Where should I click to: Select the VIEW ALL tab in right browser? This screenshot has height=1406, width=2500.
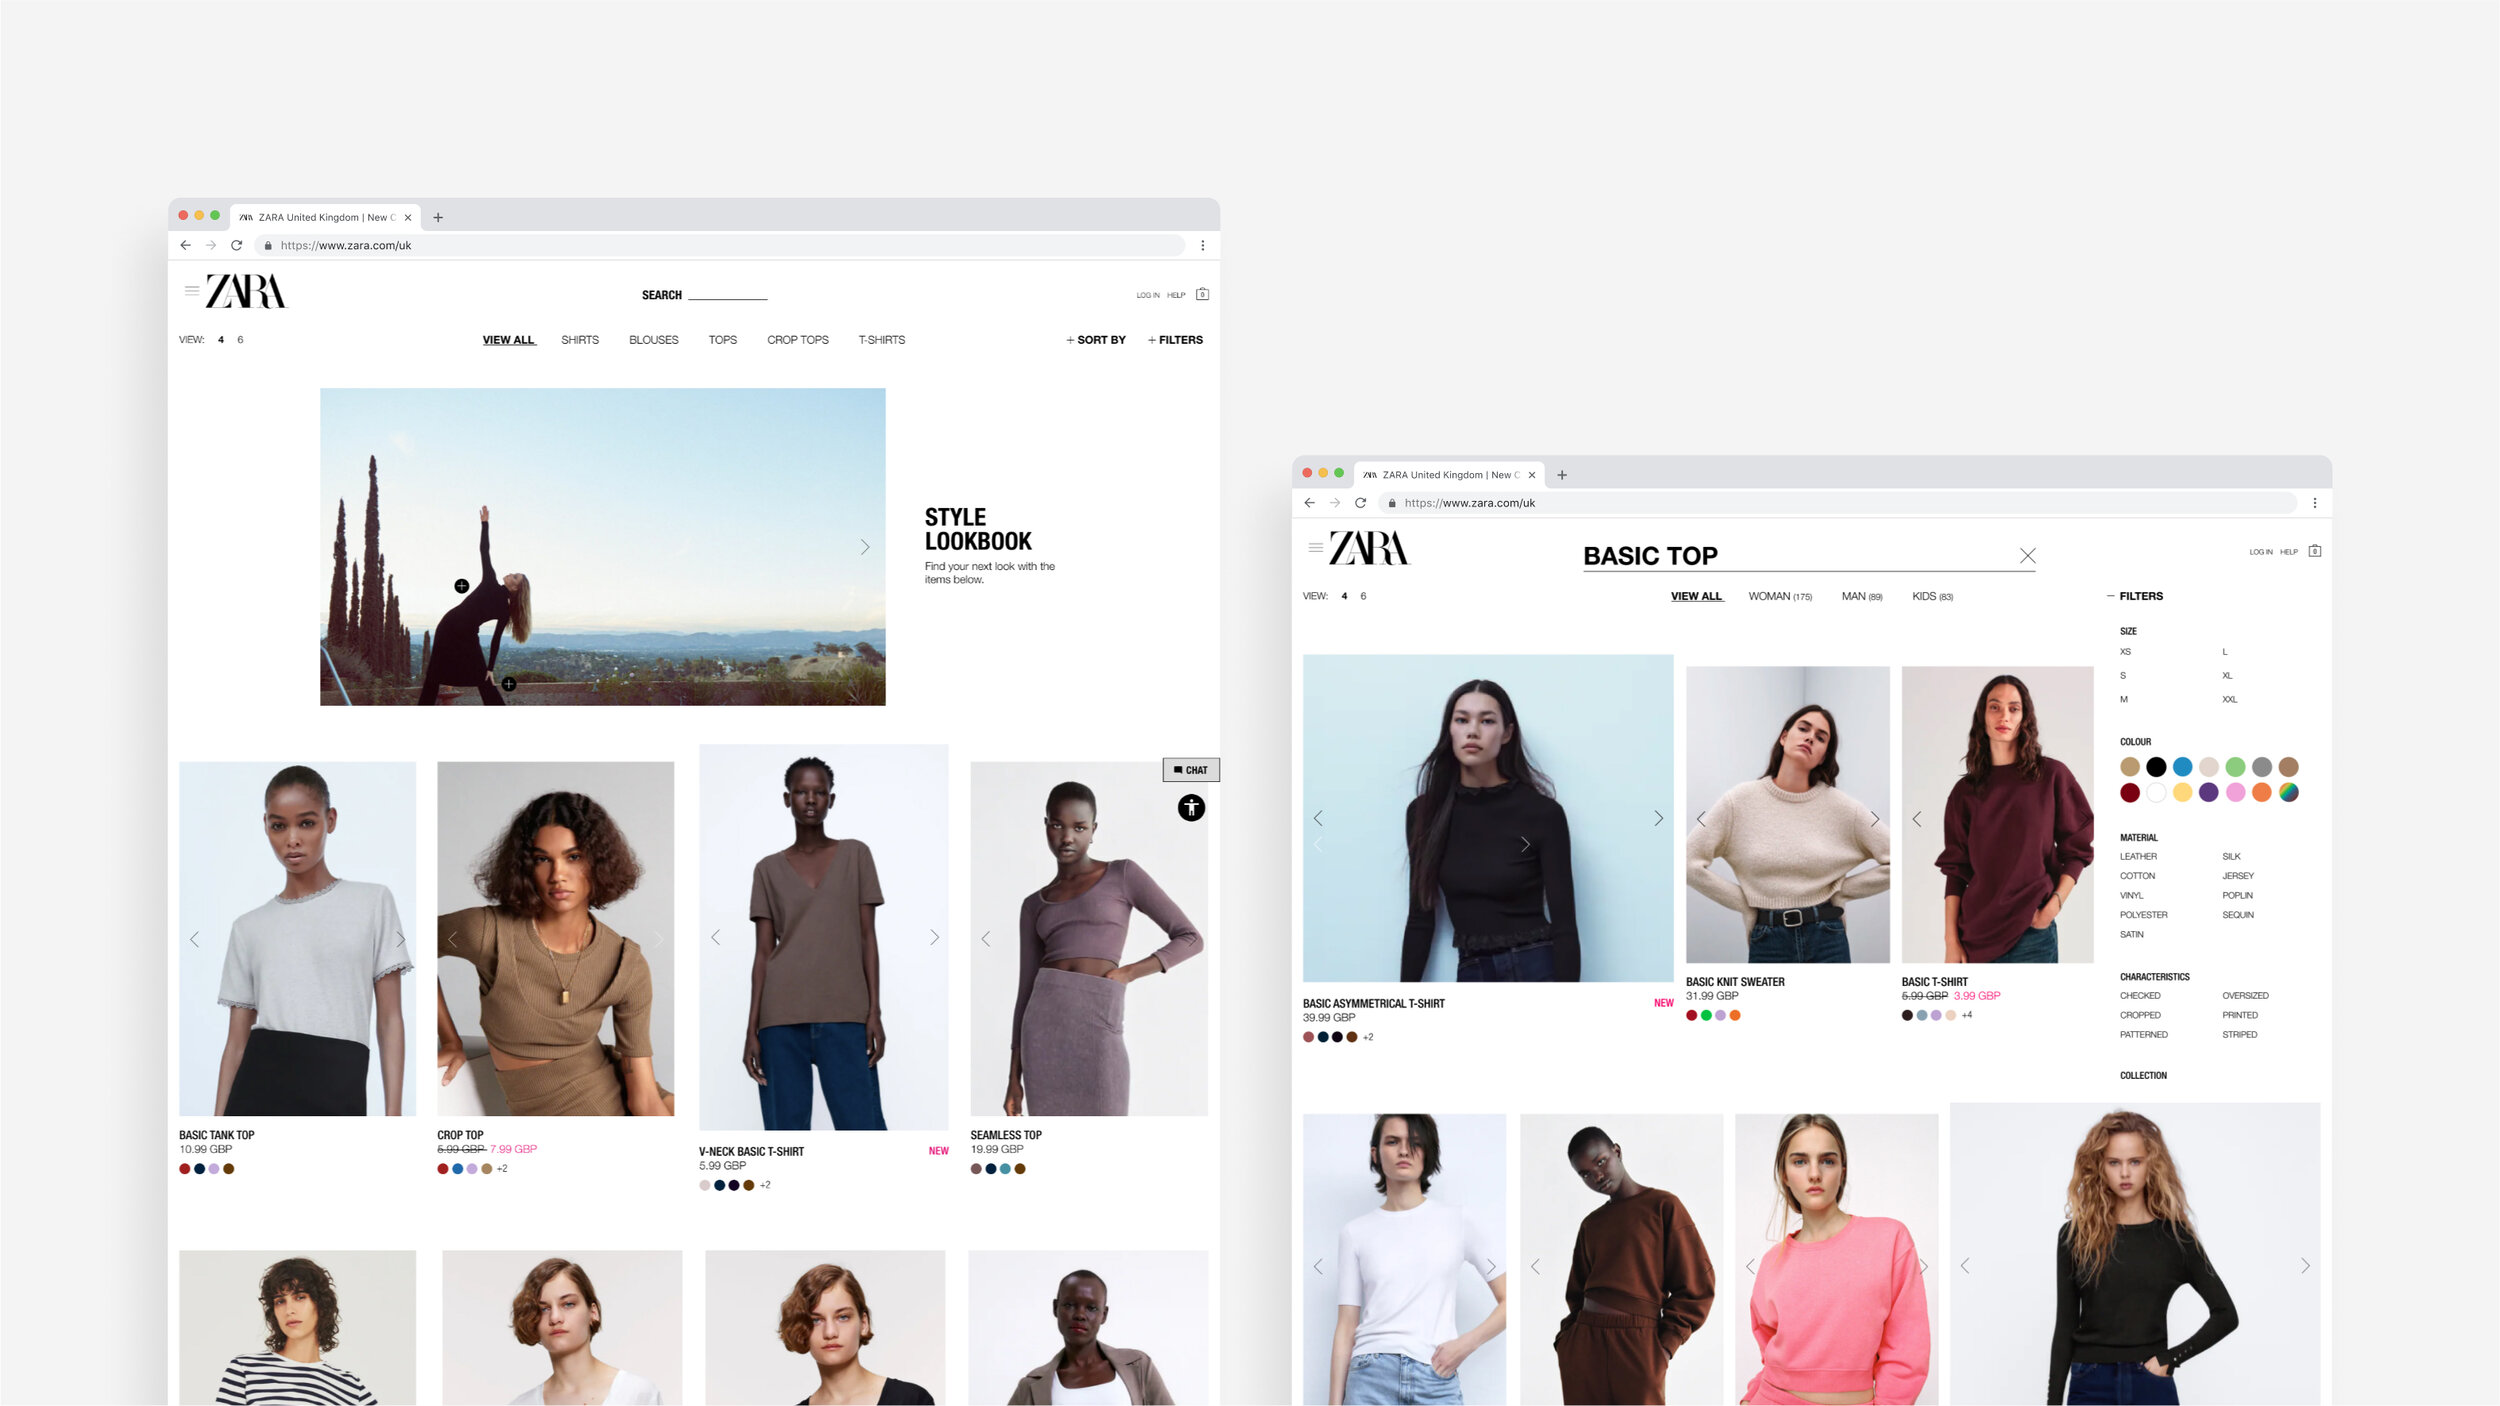click(x=1696, y=596)
